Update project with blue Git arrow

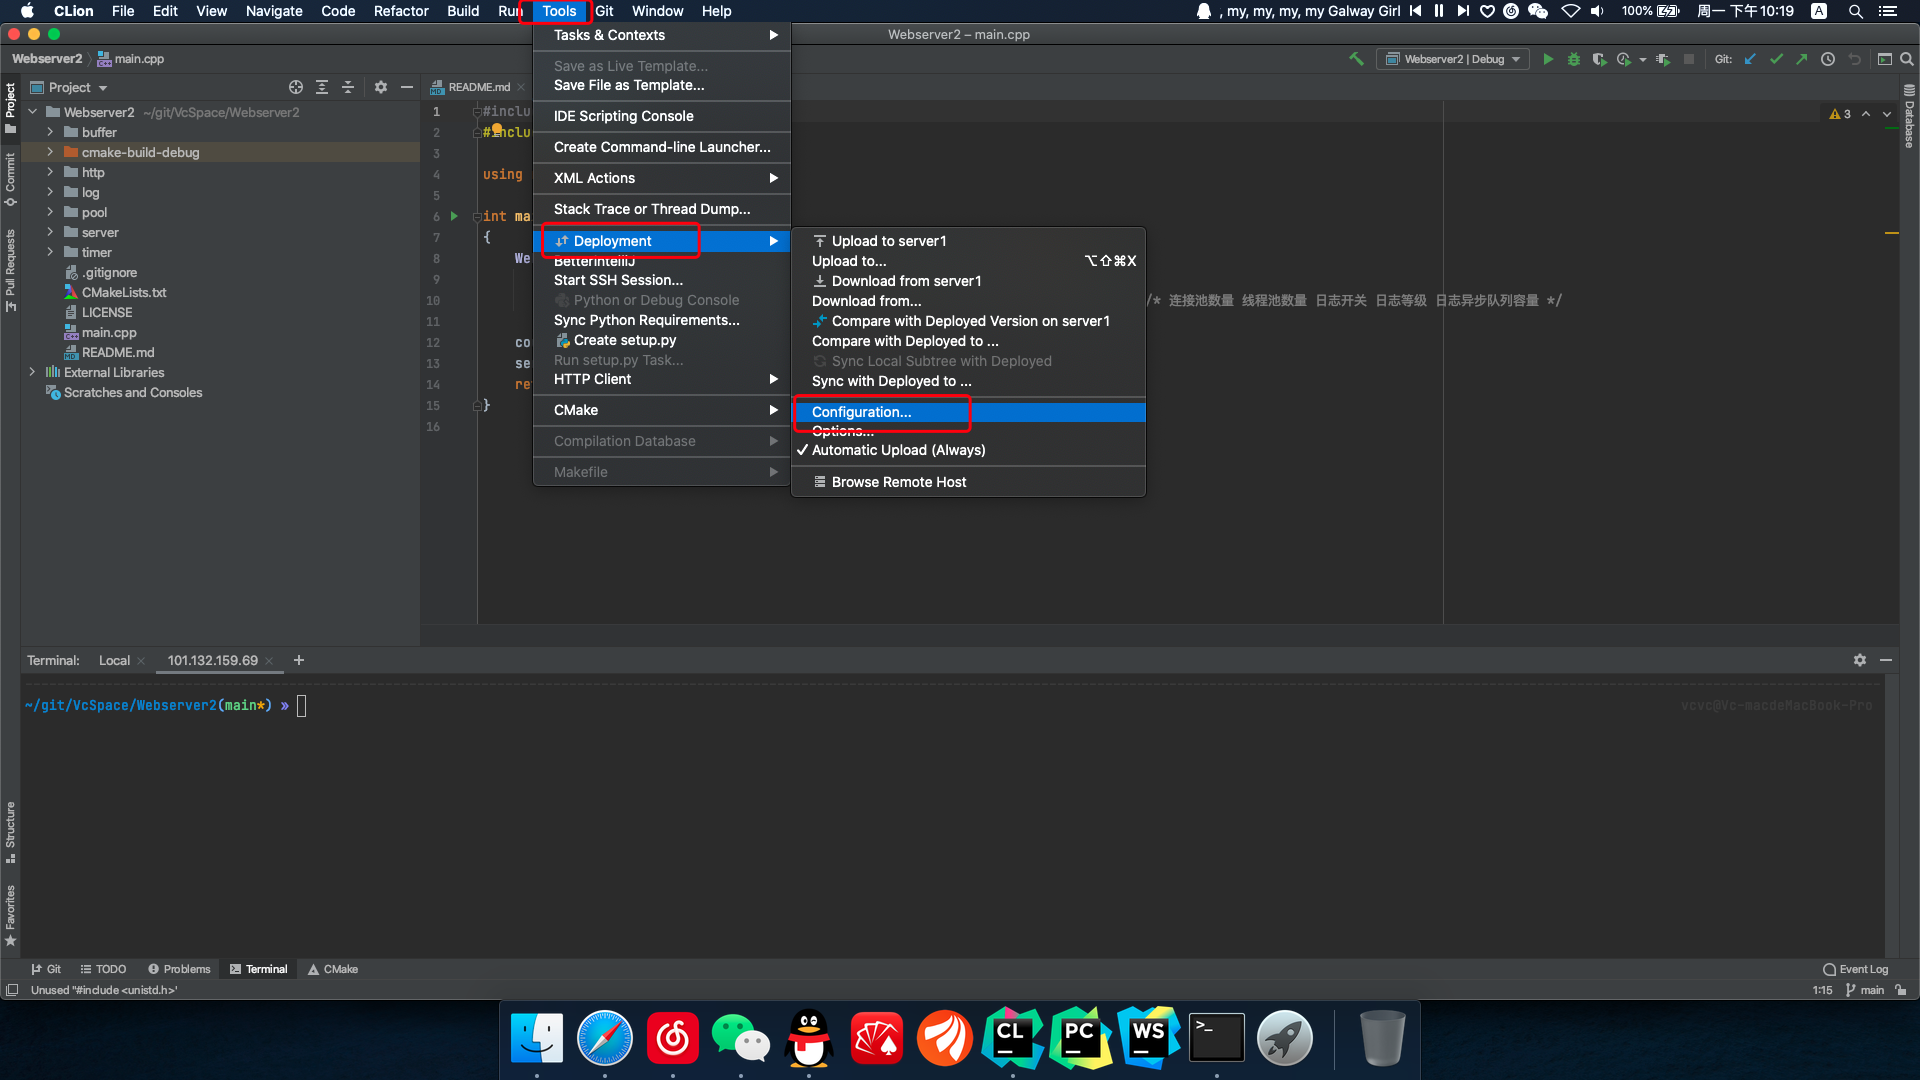(x=1750, y=59)
